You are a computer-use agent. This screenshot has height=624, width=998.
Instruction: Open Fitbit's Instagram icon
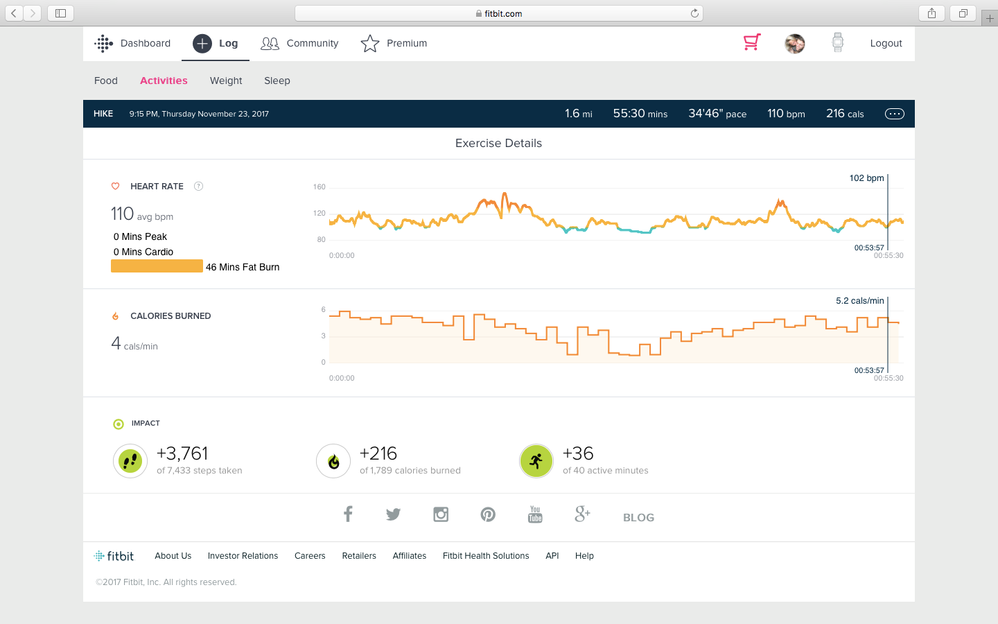point(440,515)
